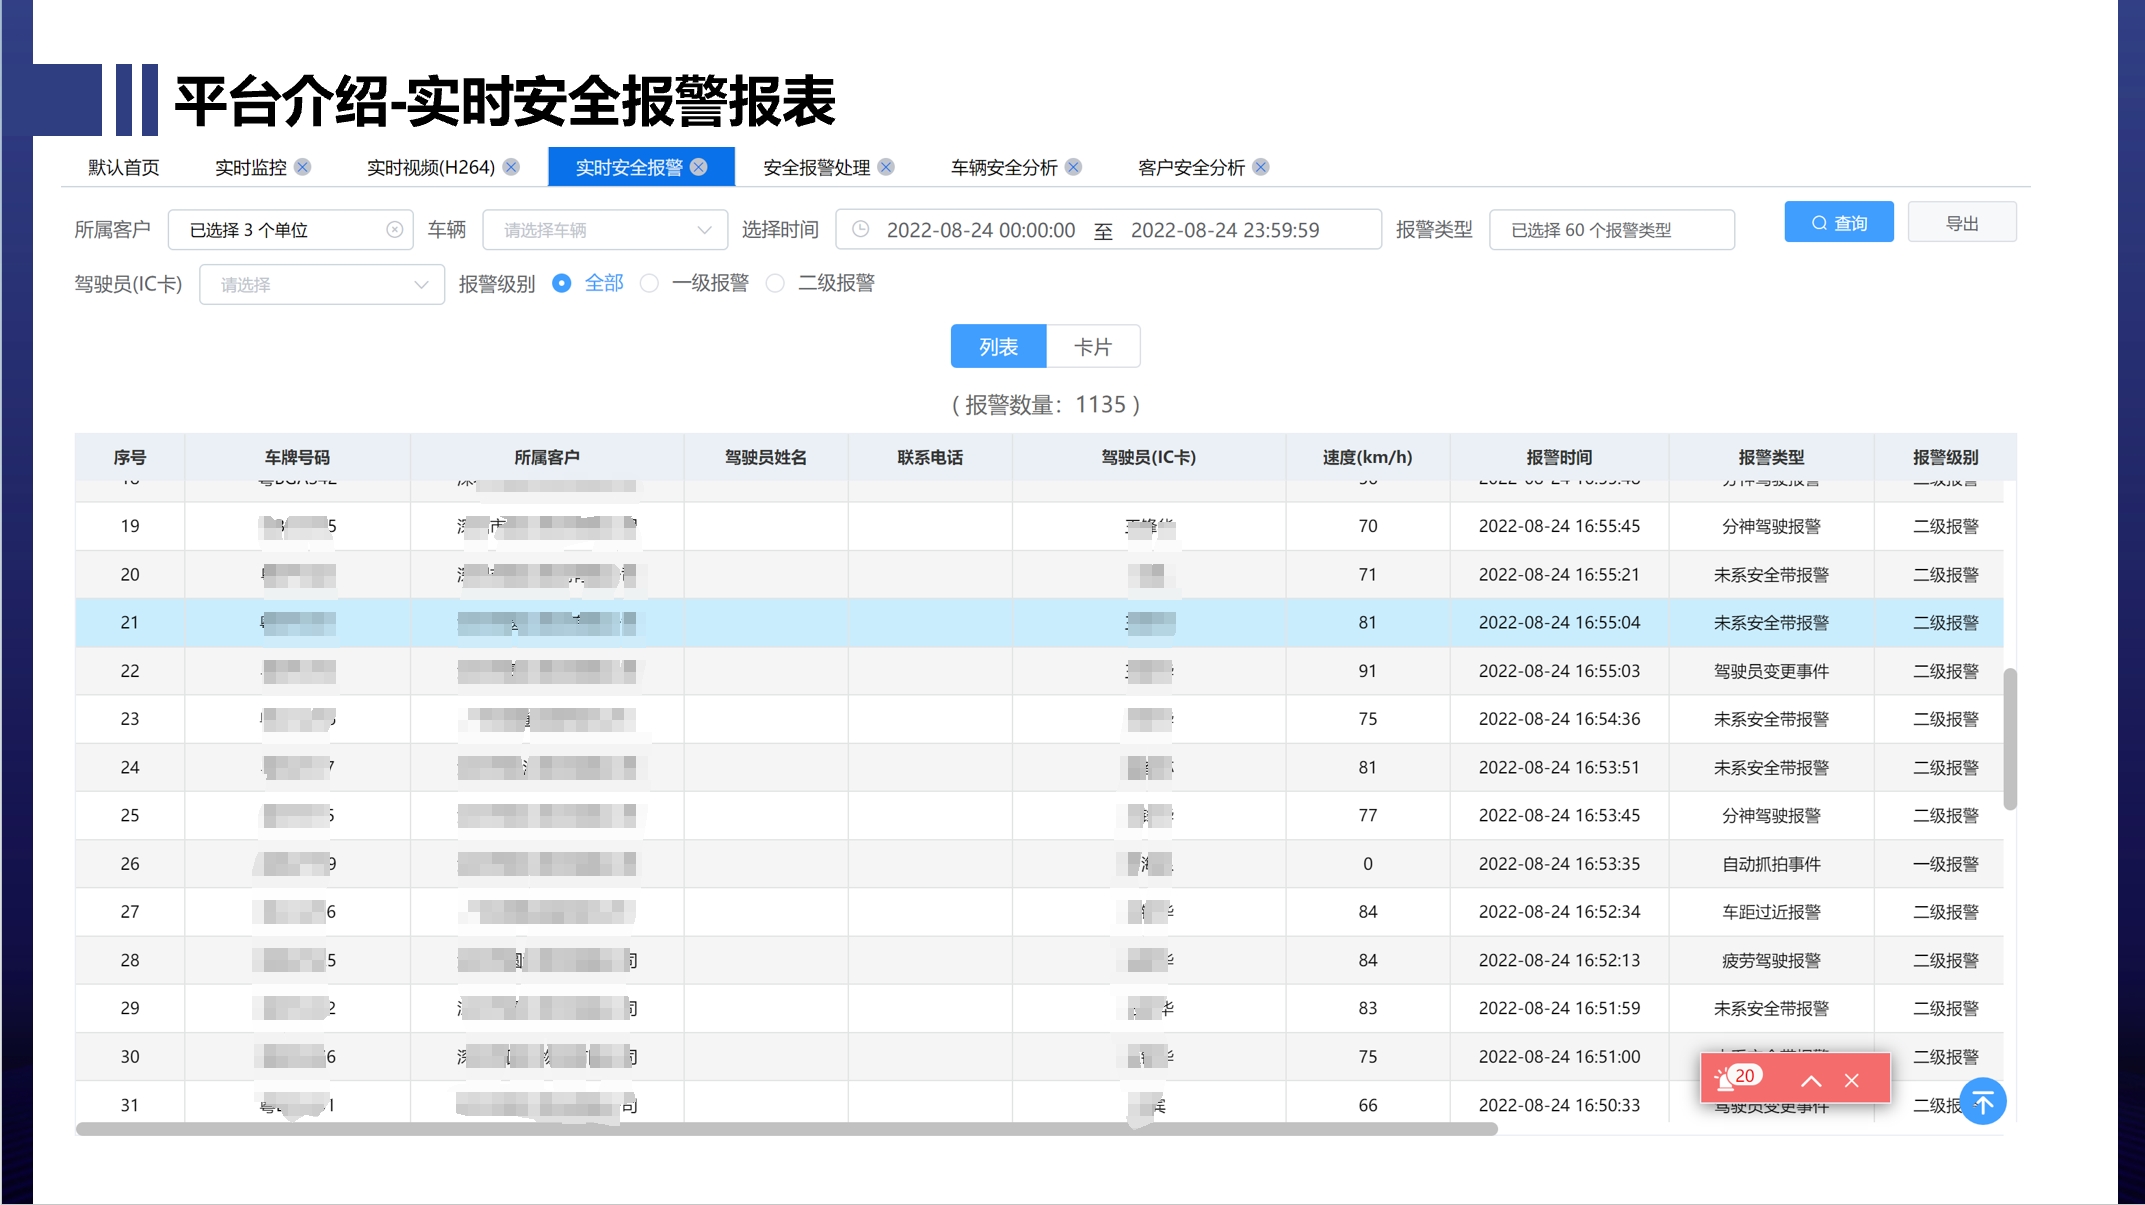Switch to the 安全报警处理 tab
Viewport: 2145px width, 1205px height.
(x=817, y=167)
